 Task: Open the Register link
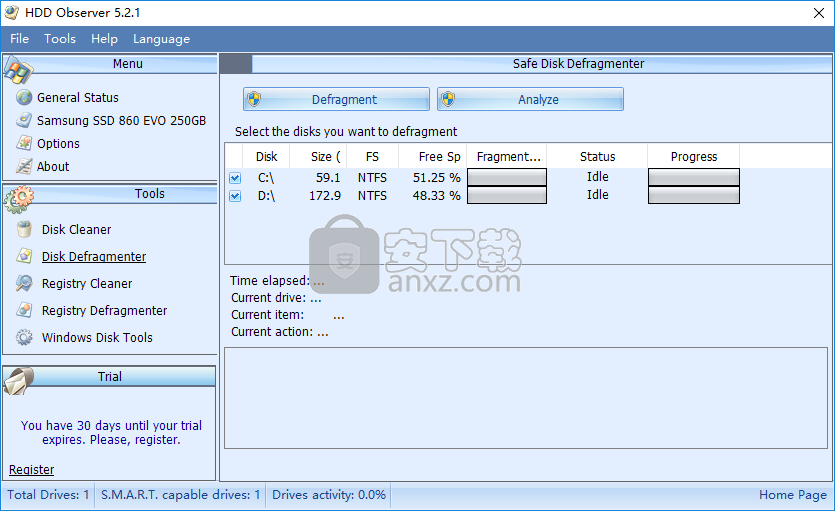point(31,469)
